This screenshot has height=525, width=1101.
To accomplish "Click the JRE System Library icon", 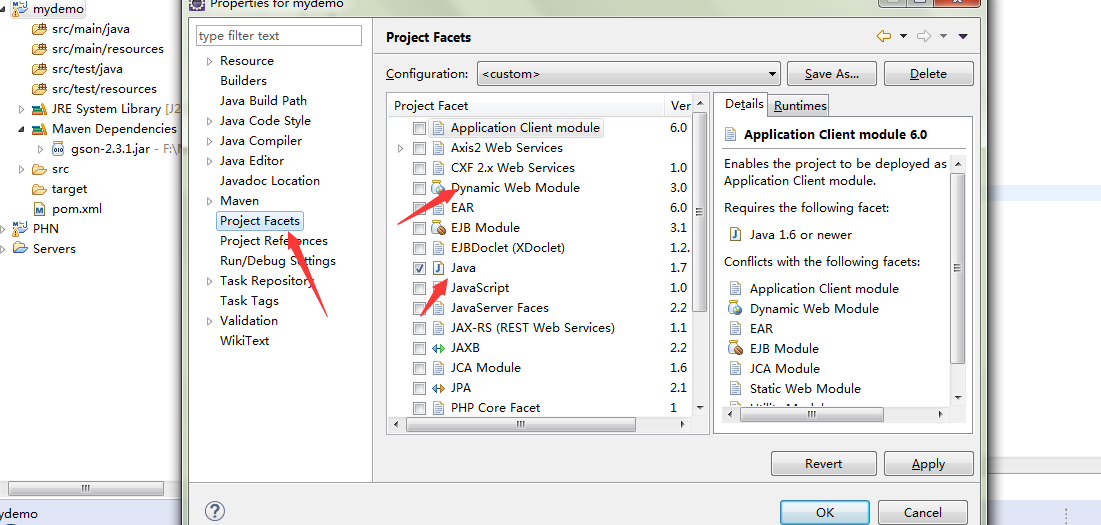I will tap(39, 109).
